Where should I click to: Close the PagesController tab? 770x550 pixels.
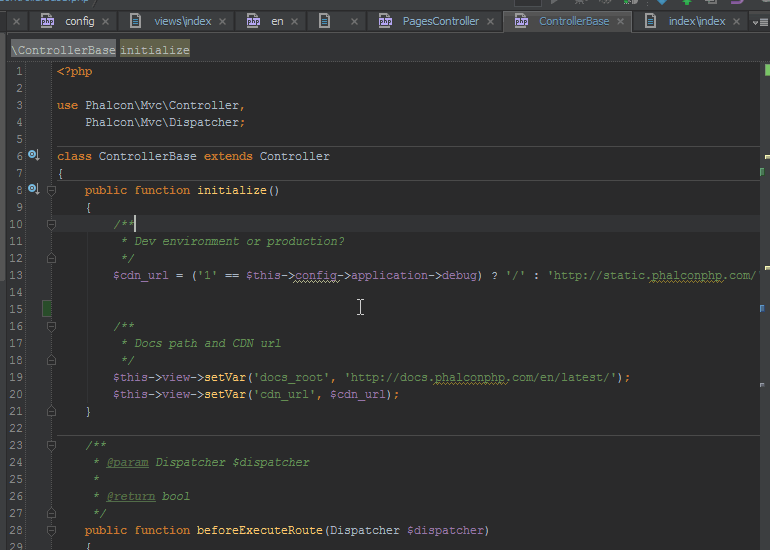(x=490, y=22)
